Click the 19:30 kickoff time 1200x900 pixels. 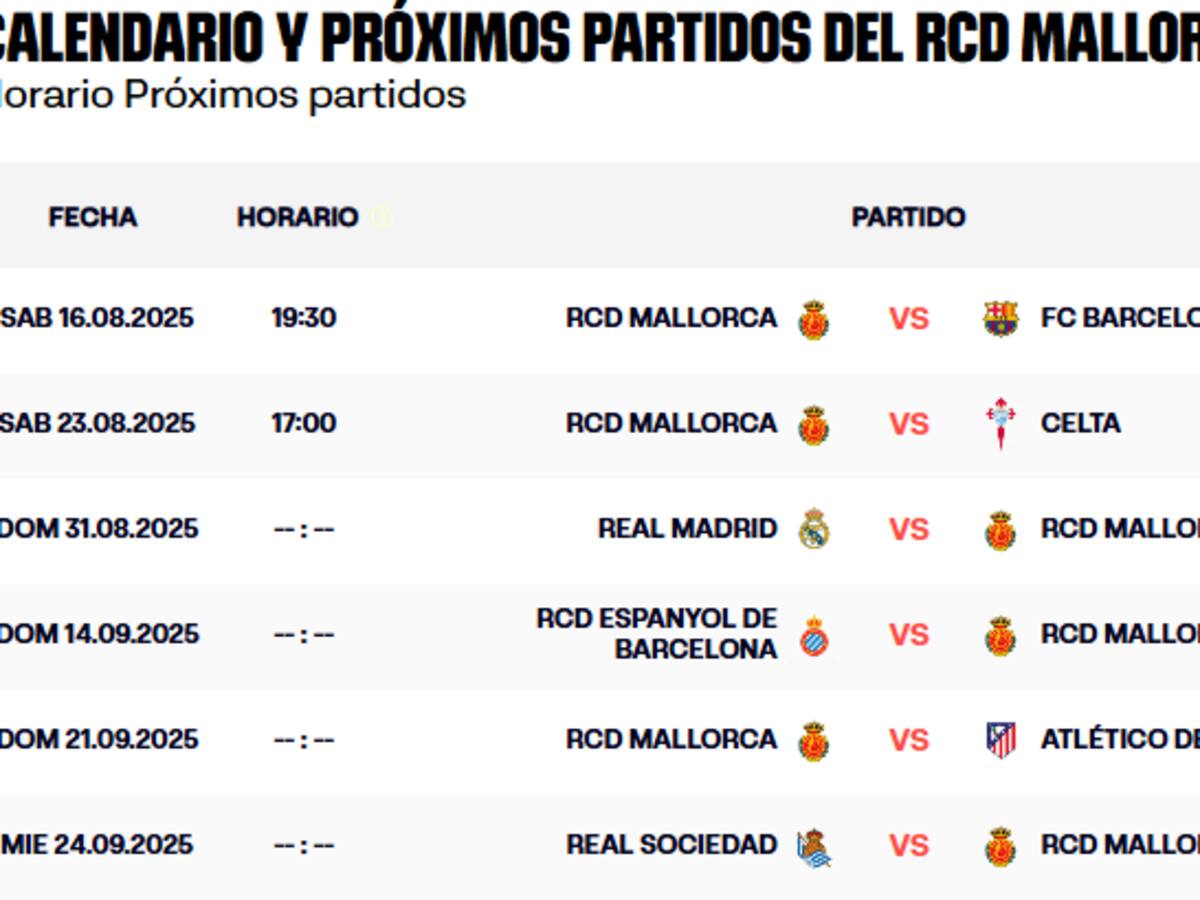(304, 318)
